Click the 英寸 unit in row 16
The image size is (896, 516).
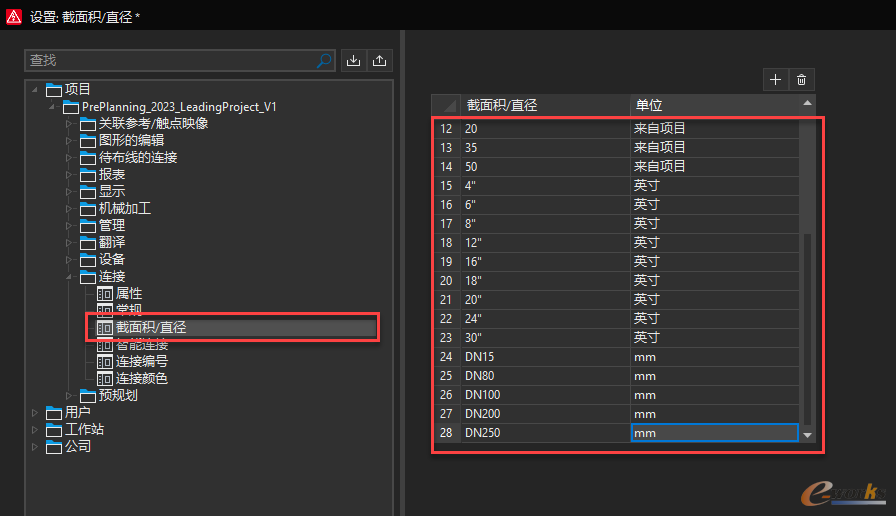tap(714, 205)
